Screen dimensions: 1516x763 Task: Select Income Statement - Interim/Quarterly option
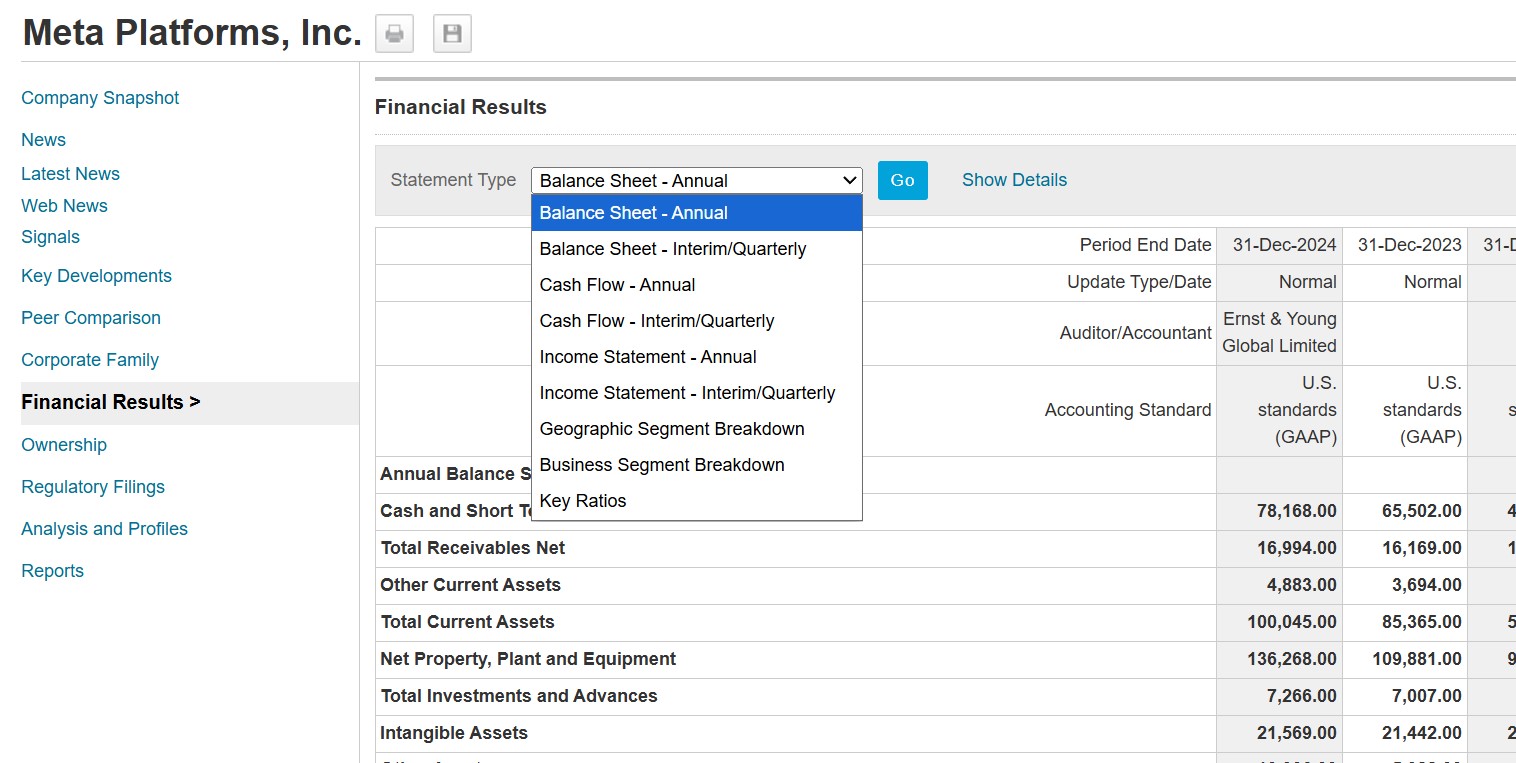coord(687,393)
